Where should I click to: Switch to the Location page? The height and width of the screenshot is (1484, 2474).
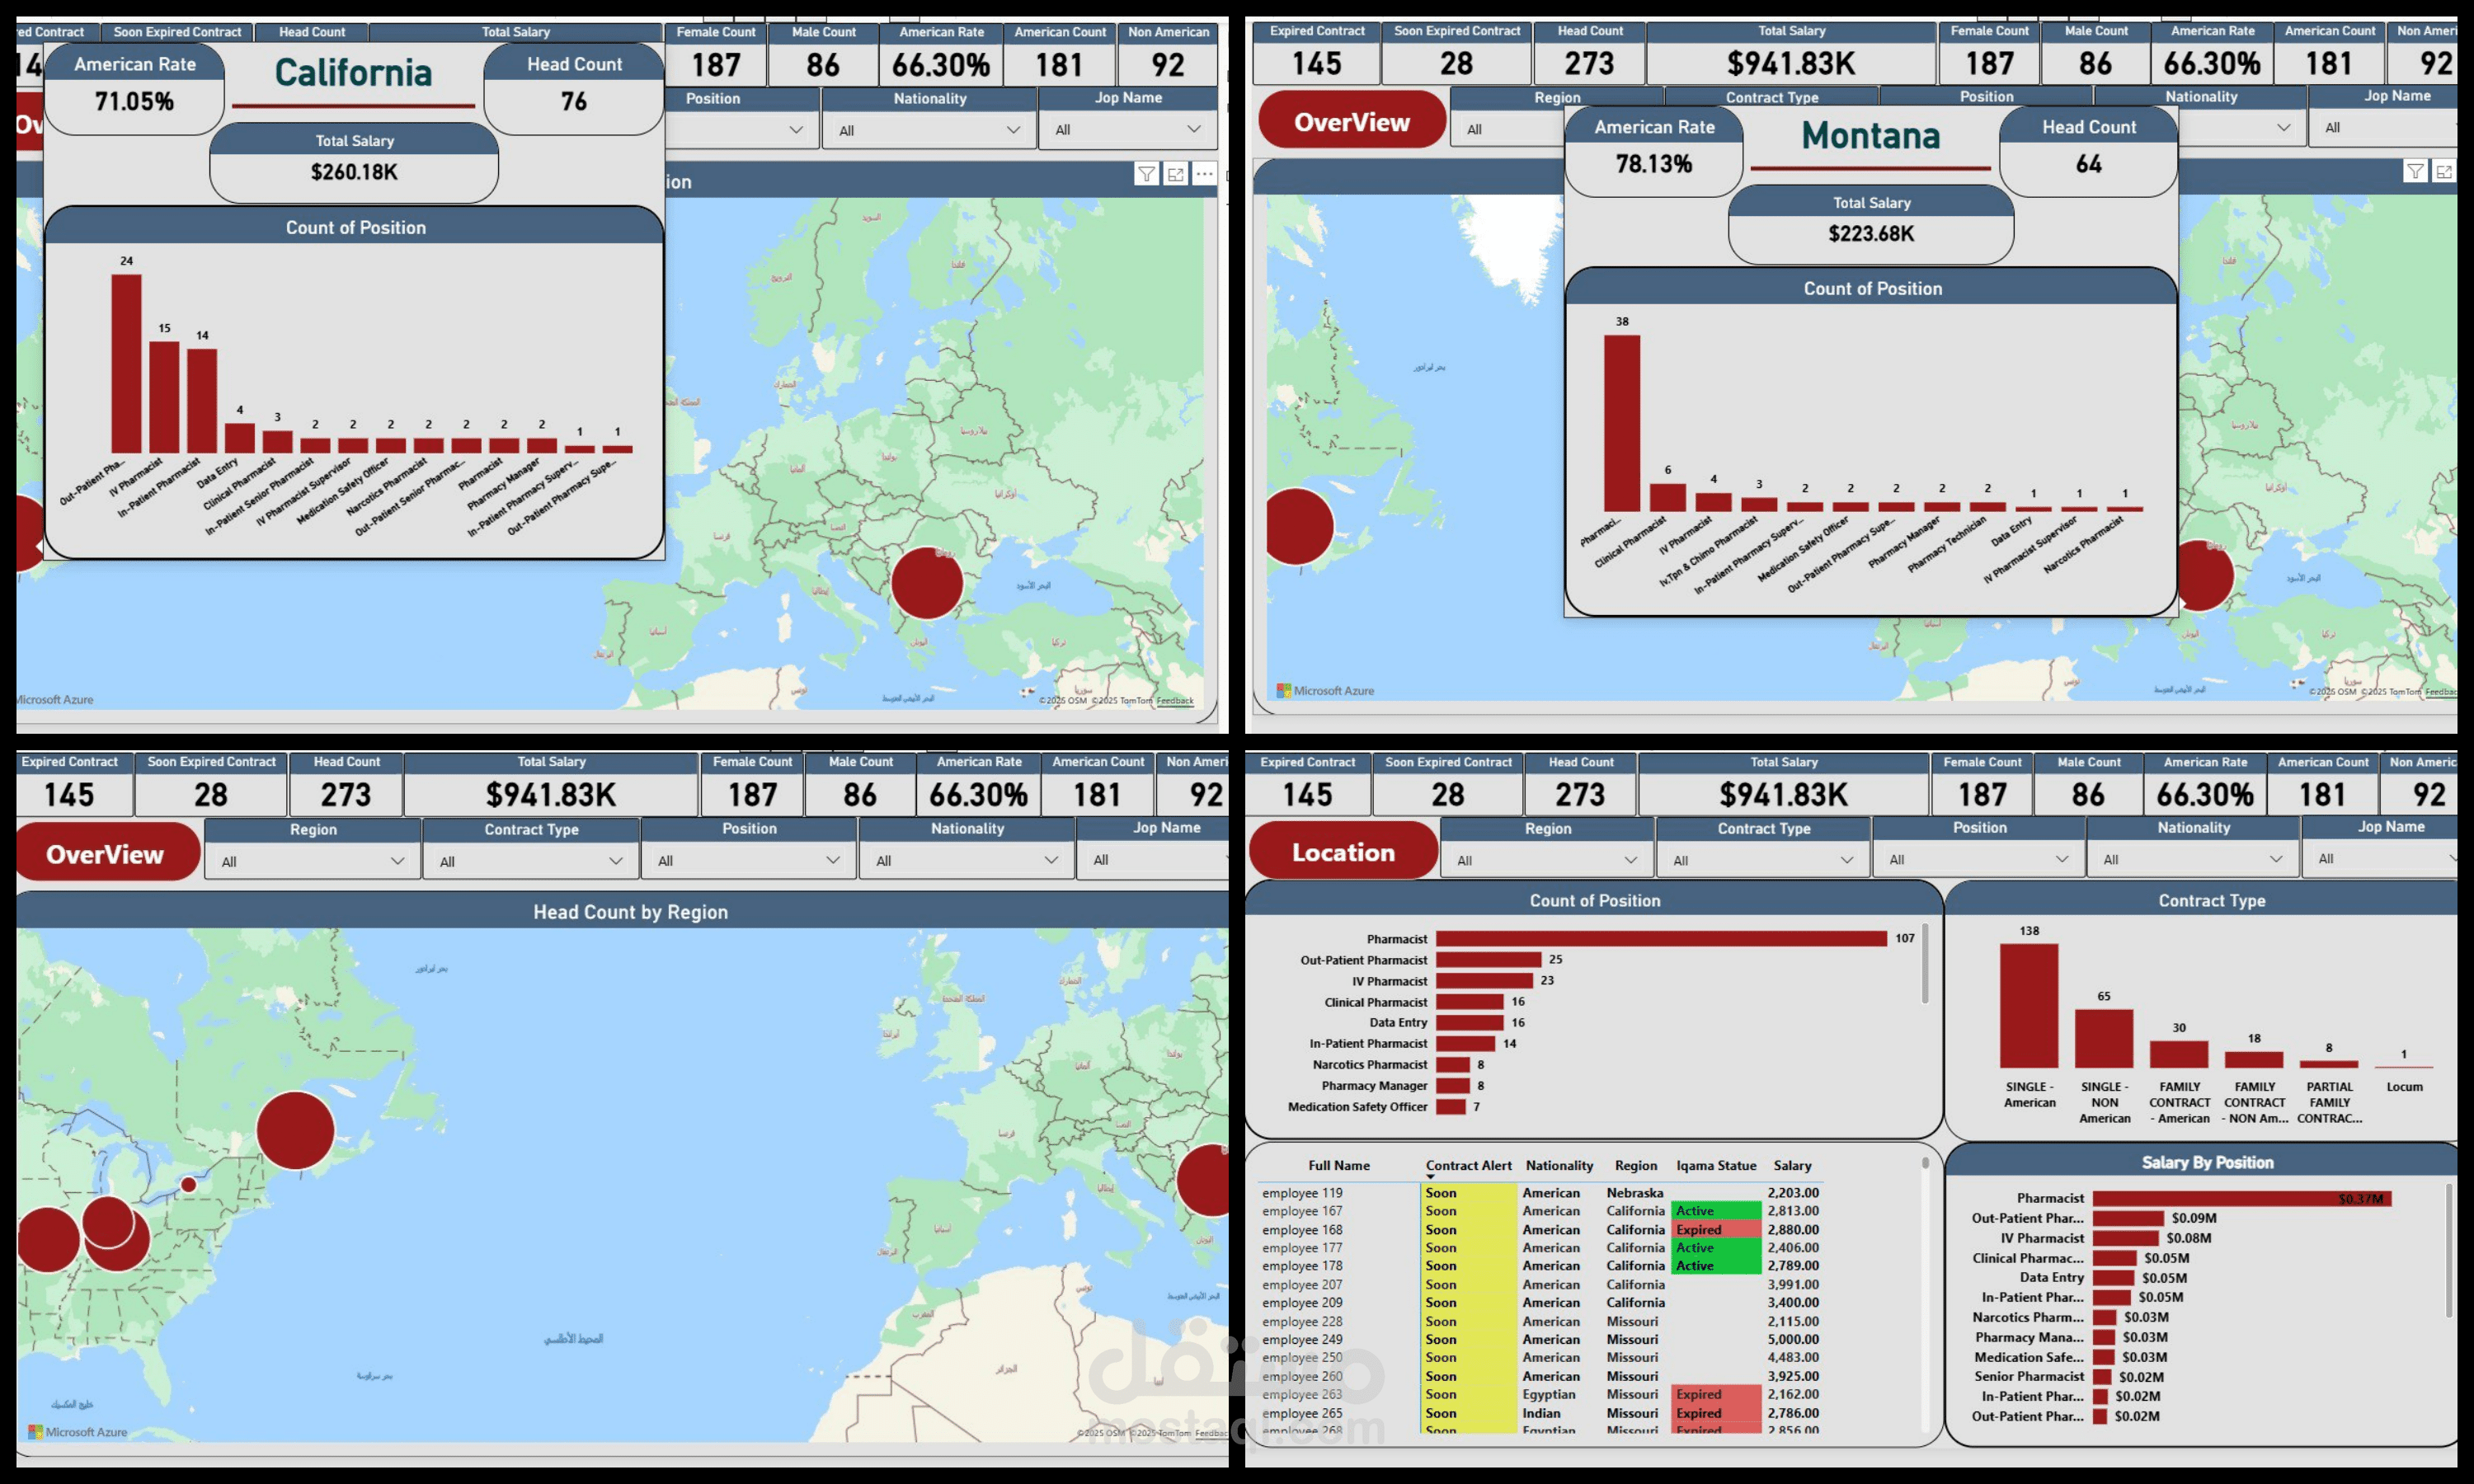(x=1342, y=851)
